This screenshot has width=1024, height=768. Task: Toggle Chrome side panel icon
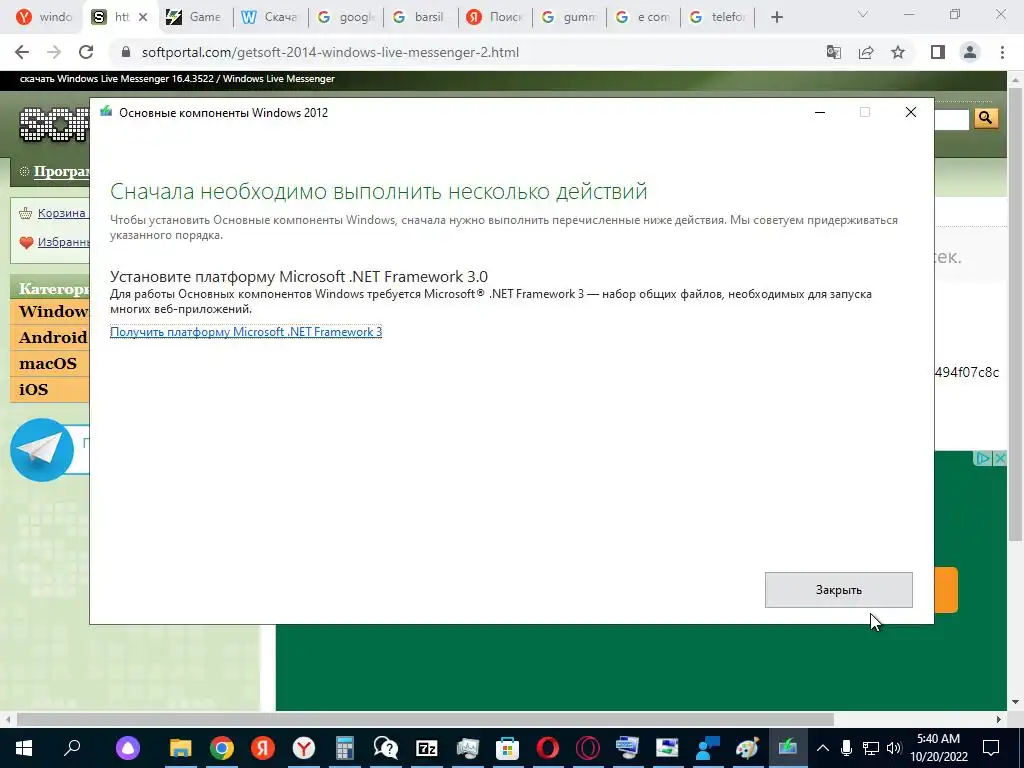tap(938, 52)
